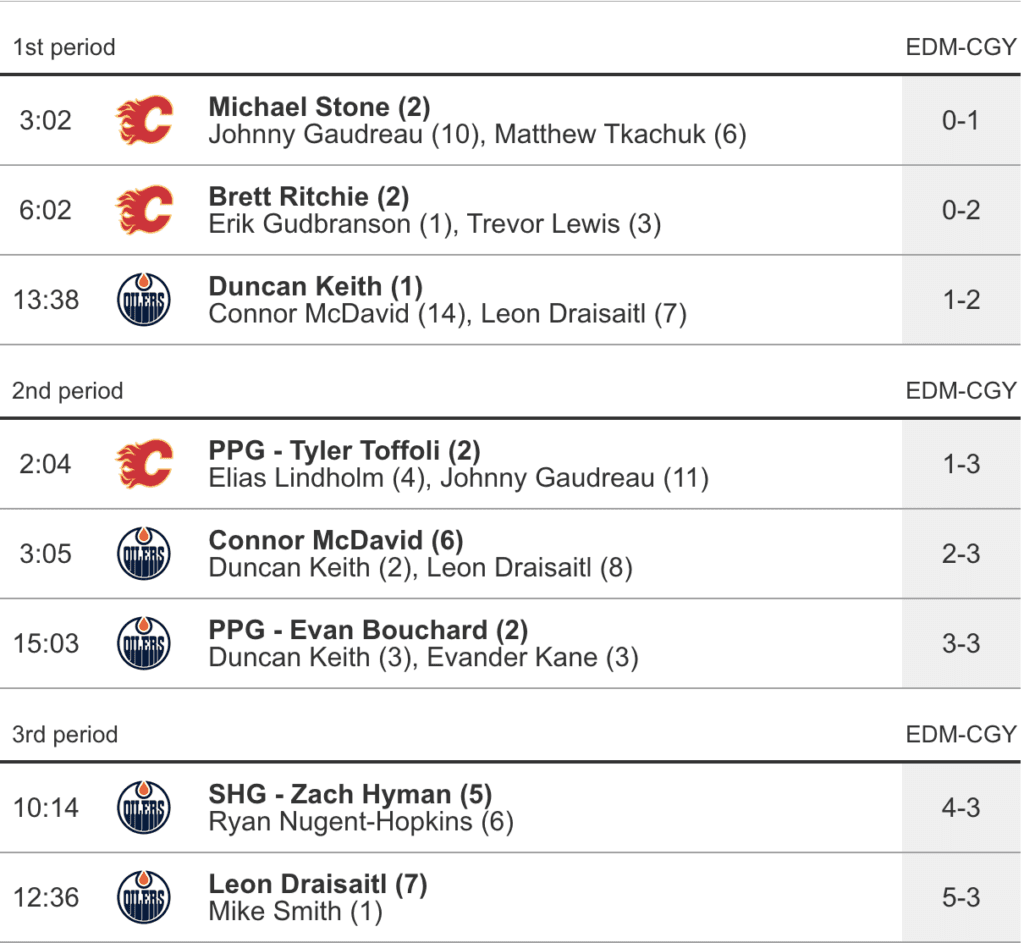Click Flames logo beside Brett Ritchie goal
The height and width of the screenshot is (943, 1024).
coord(144,210)
